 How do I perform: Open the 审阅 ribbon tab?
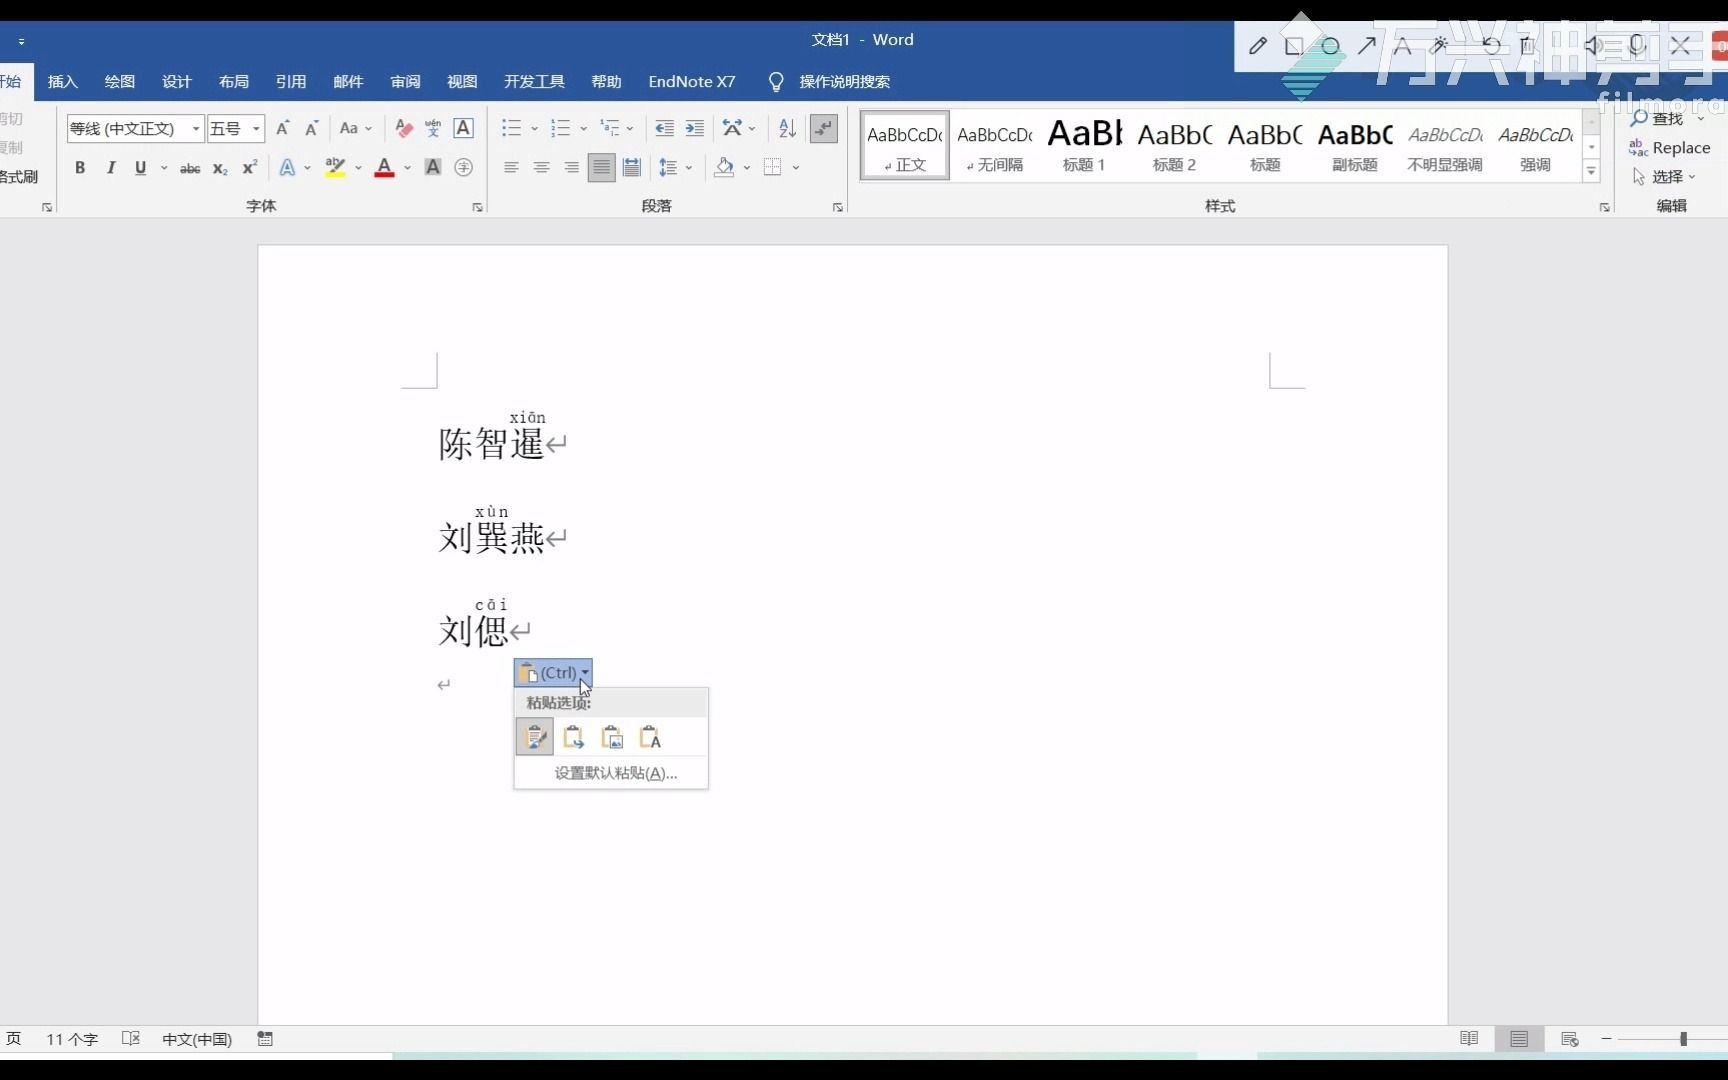point(404,81)
